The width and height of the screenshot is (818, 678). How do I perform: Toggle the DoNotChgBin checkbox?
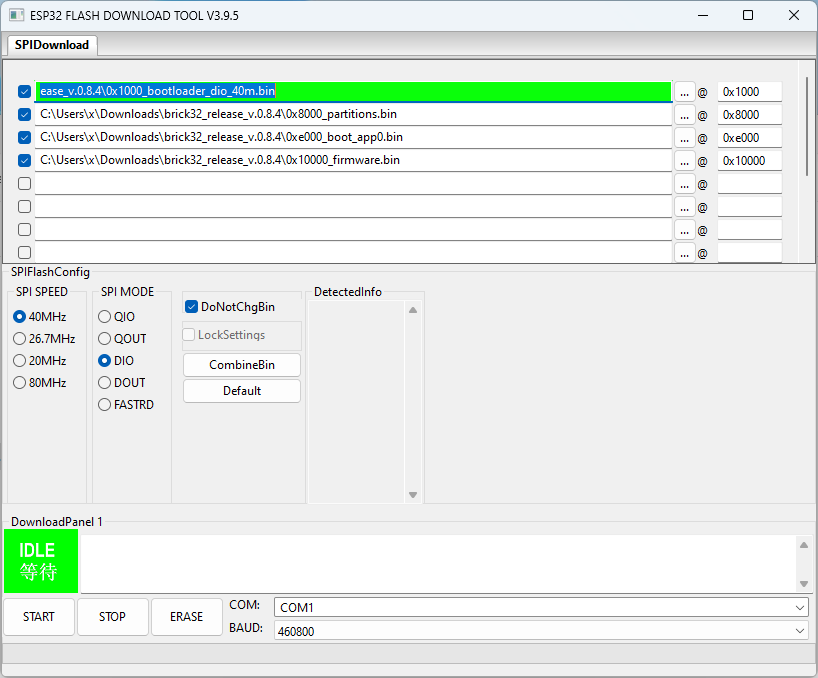tap(192, 307)
